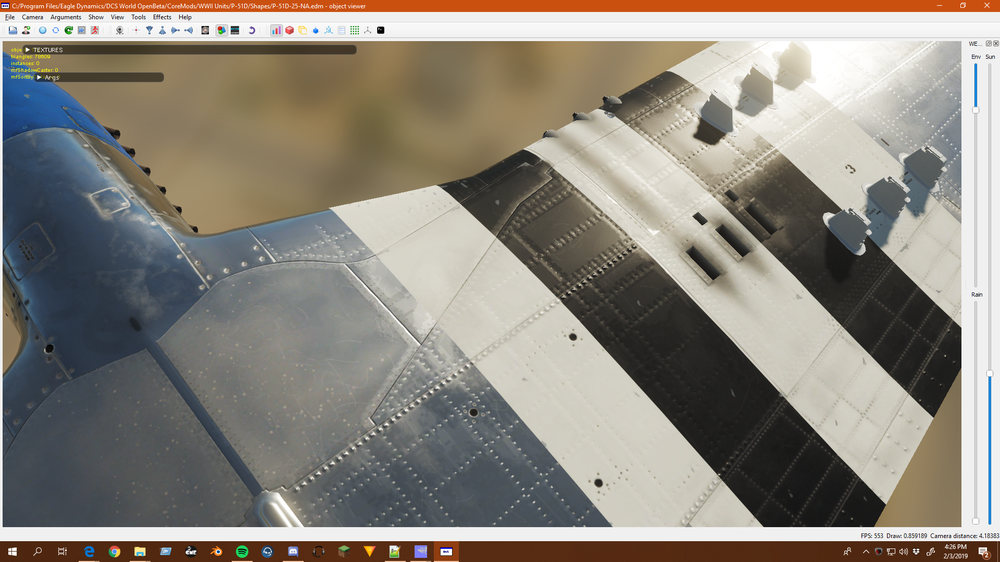
Task: Open Google Chrome from the taskbar
Action: tap(114, 552)
